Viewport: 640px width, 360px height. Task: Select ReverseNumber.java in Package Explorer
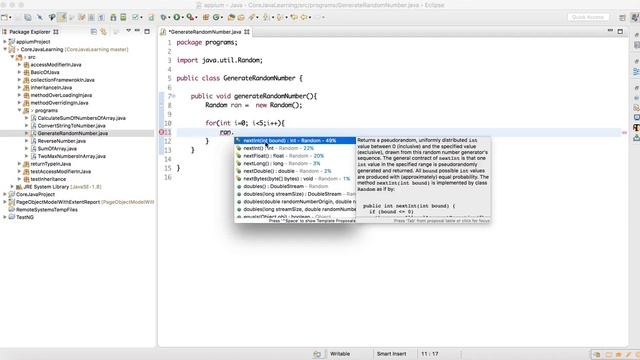61,141
